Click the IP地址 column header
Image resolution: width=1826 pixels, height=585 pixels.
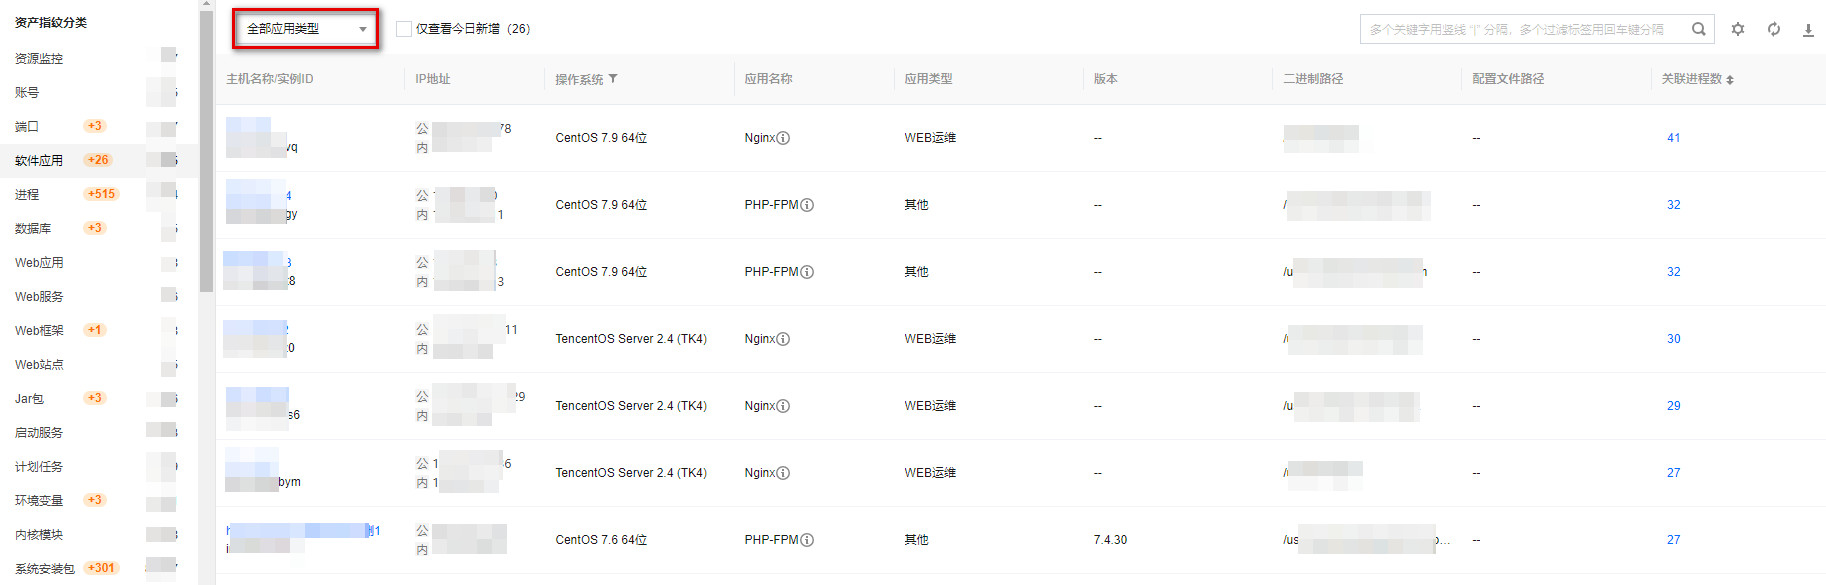pyautogui.click(x=433, y=79)
